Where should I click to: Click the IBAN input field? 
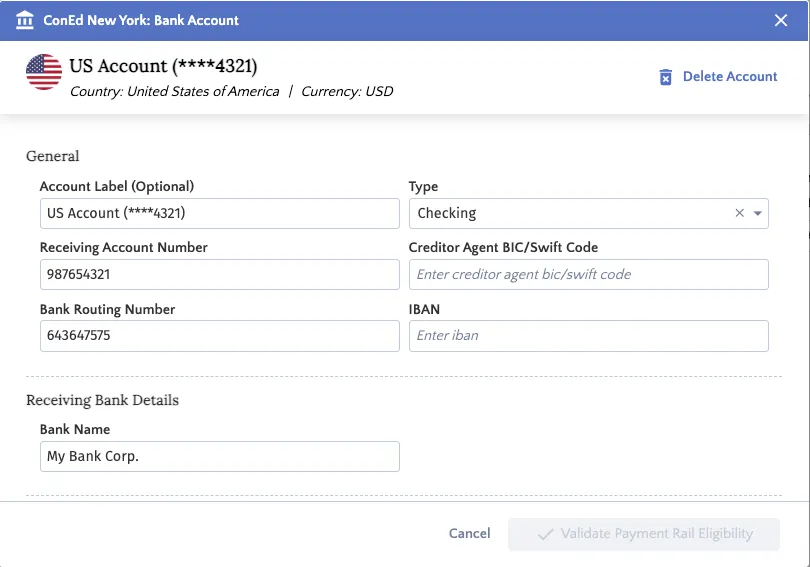(588, 336)
